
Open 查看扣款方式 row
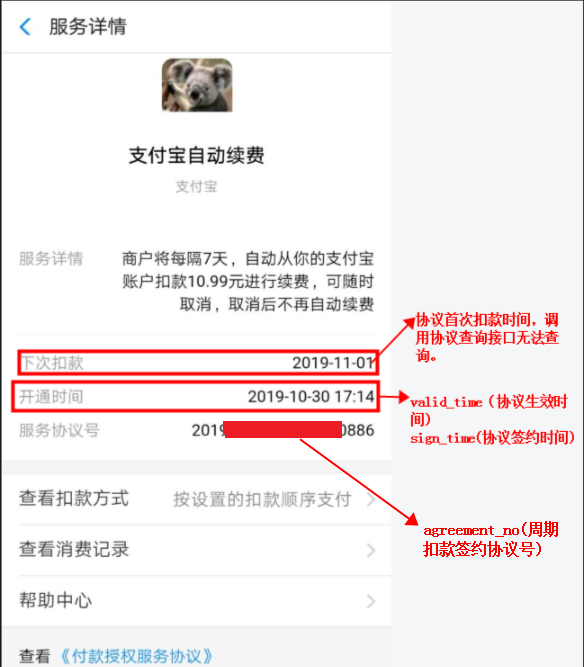(x=197, y=499)
